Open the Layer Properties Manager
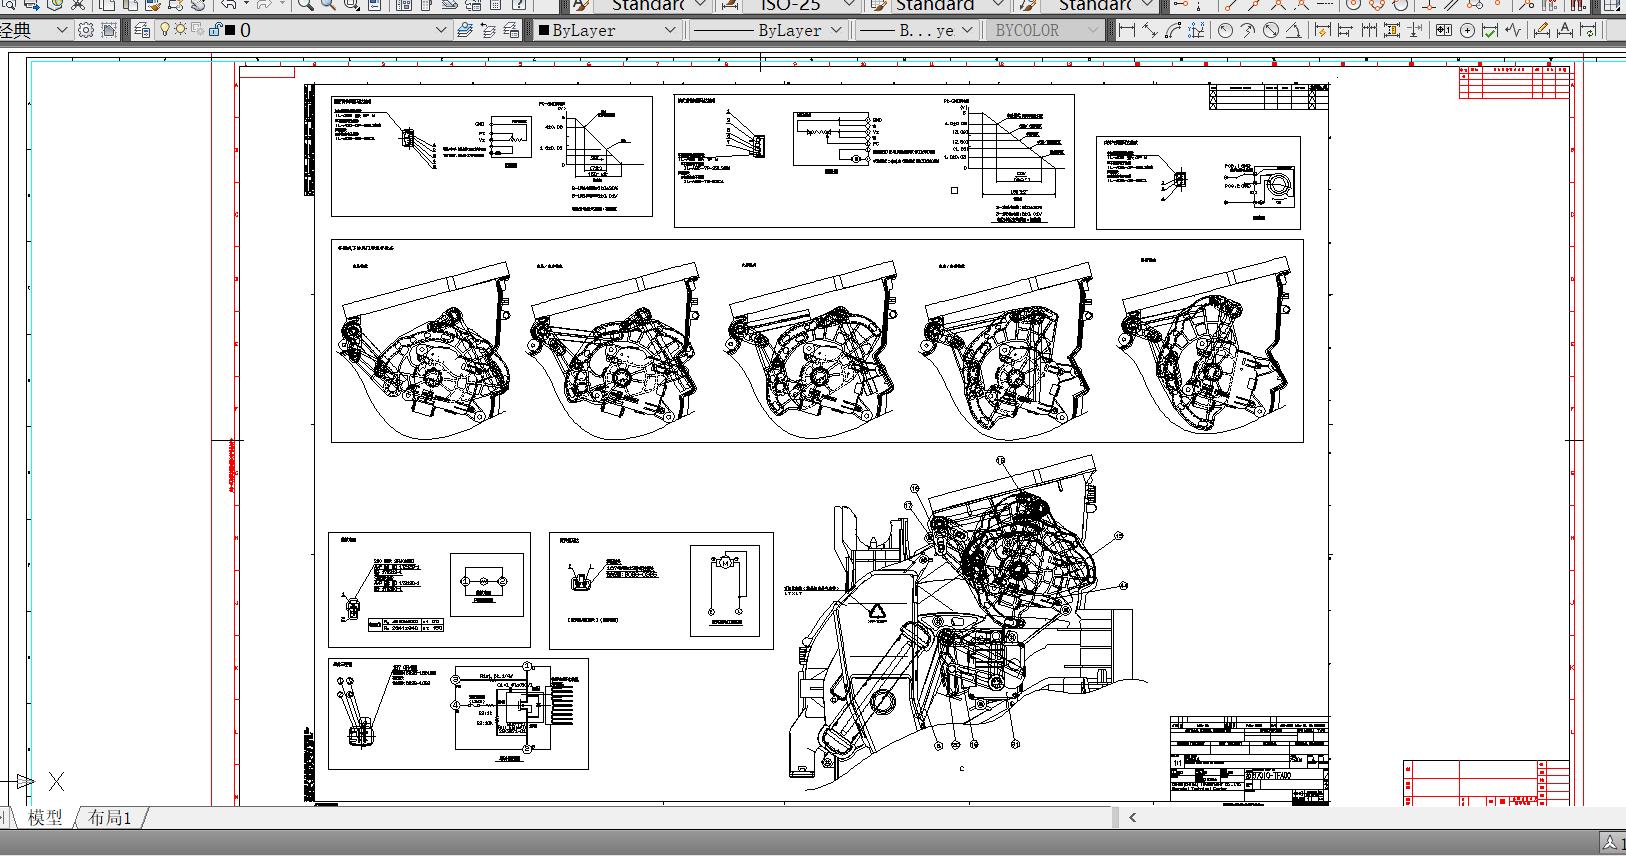This screenshot has height=856, width=1626. pos(143,30)
